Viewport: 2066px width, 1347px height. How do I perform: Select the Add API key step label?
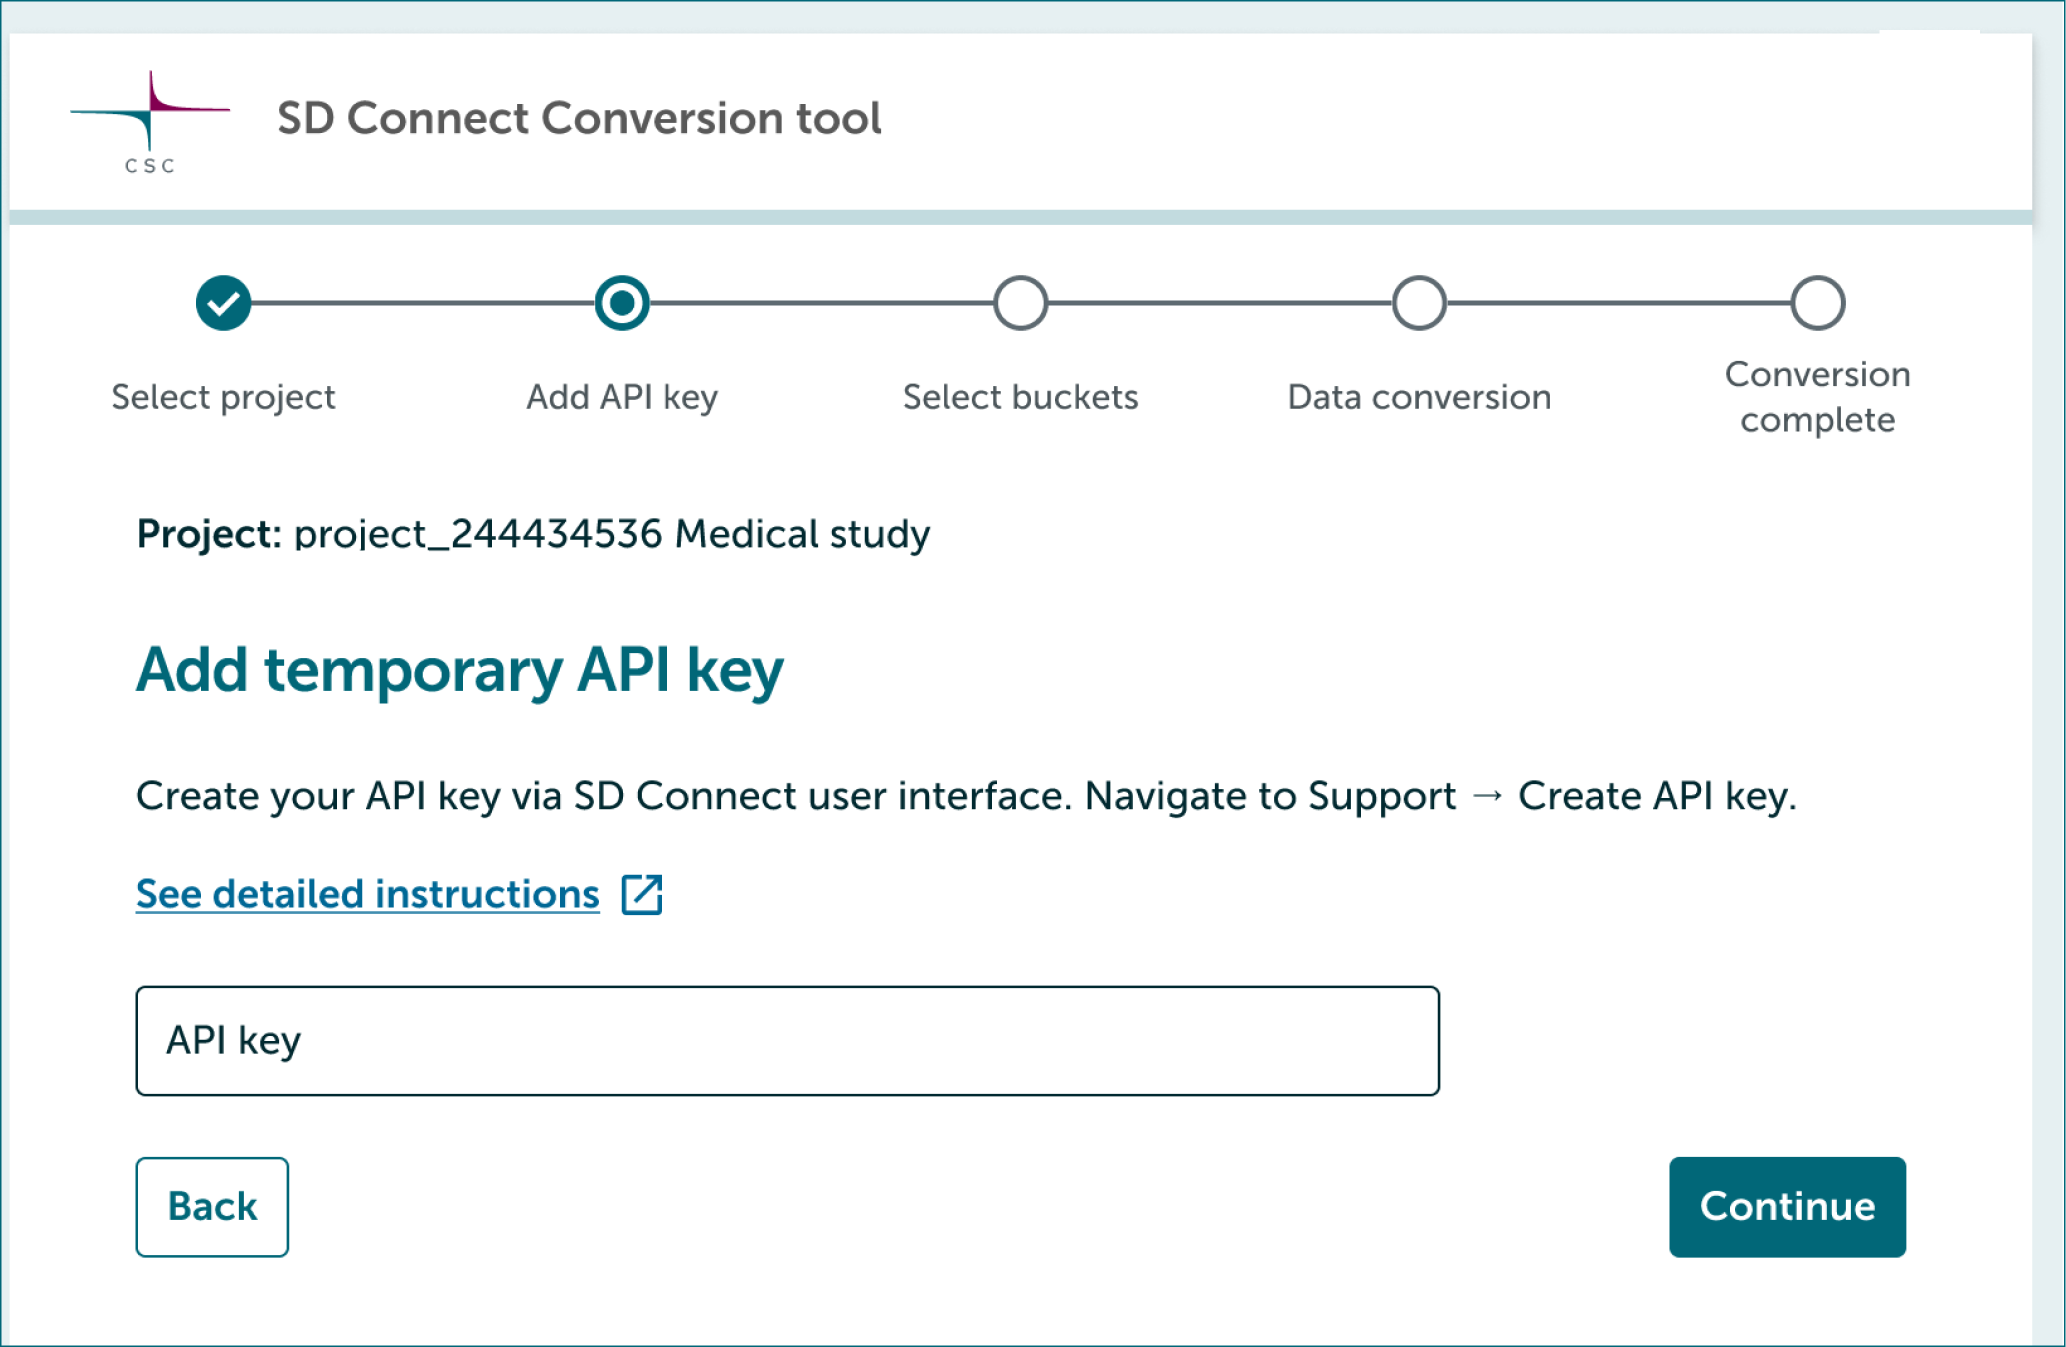coord(622,396)
